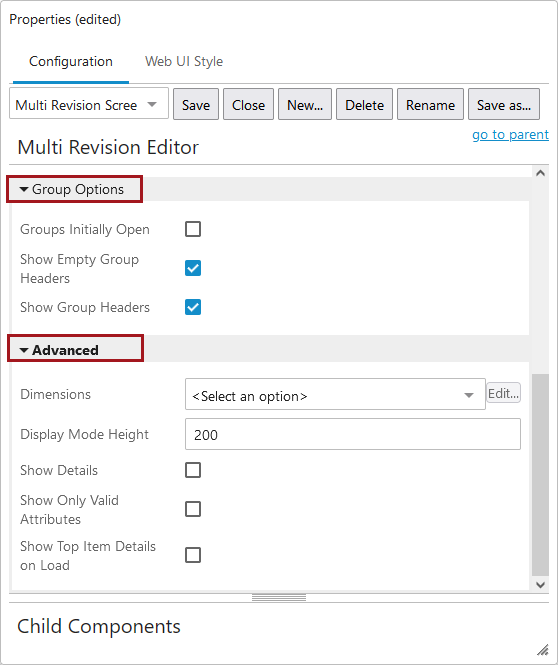The image size is (558, 665).
Task: Open the Dimensions select option dropdown
Action: click(x=335, y=394)
